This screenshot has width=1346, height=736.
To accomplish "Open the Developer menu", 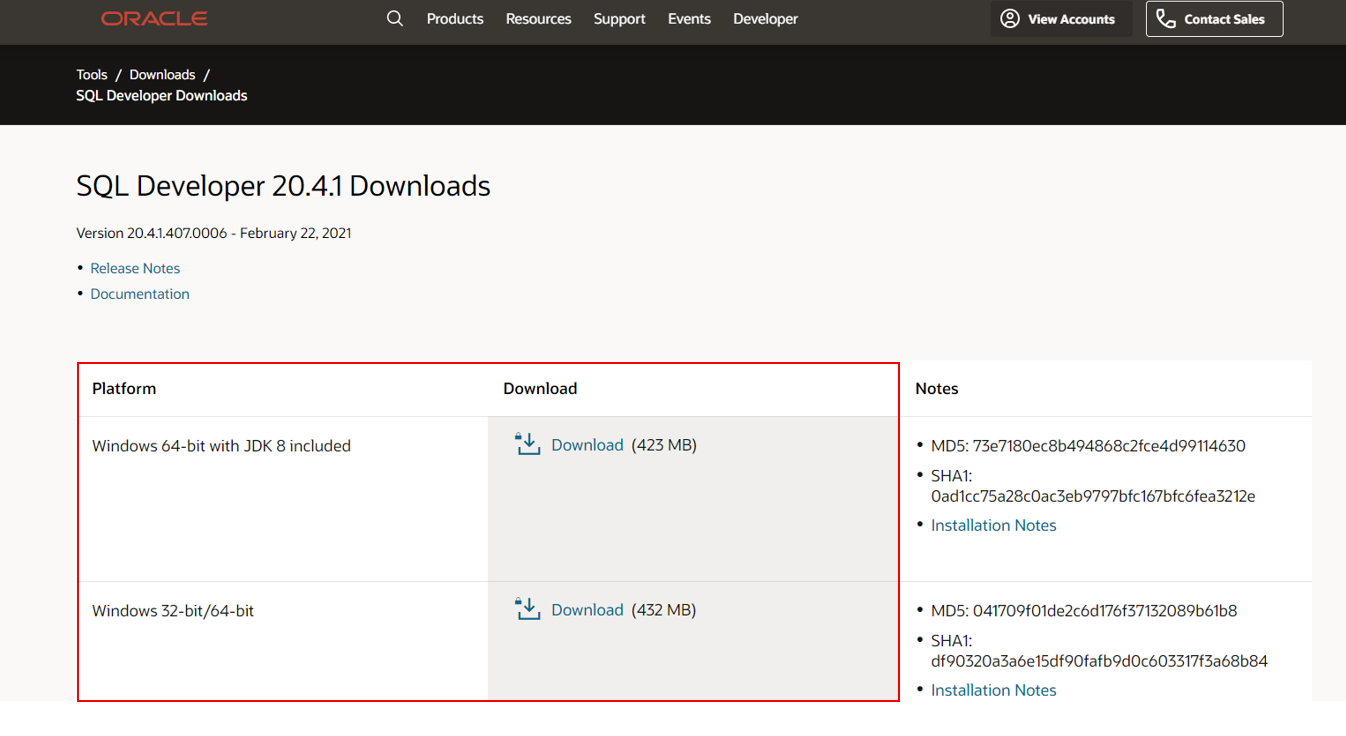I will (x=765, y=19).
